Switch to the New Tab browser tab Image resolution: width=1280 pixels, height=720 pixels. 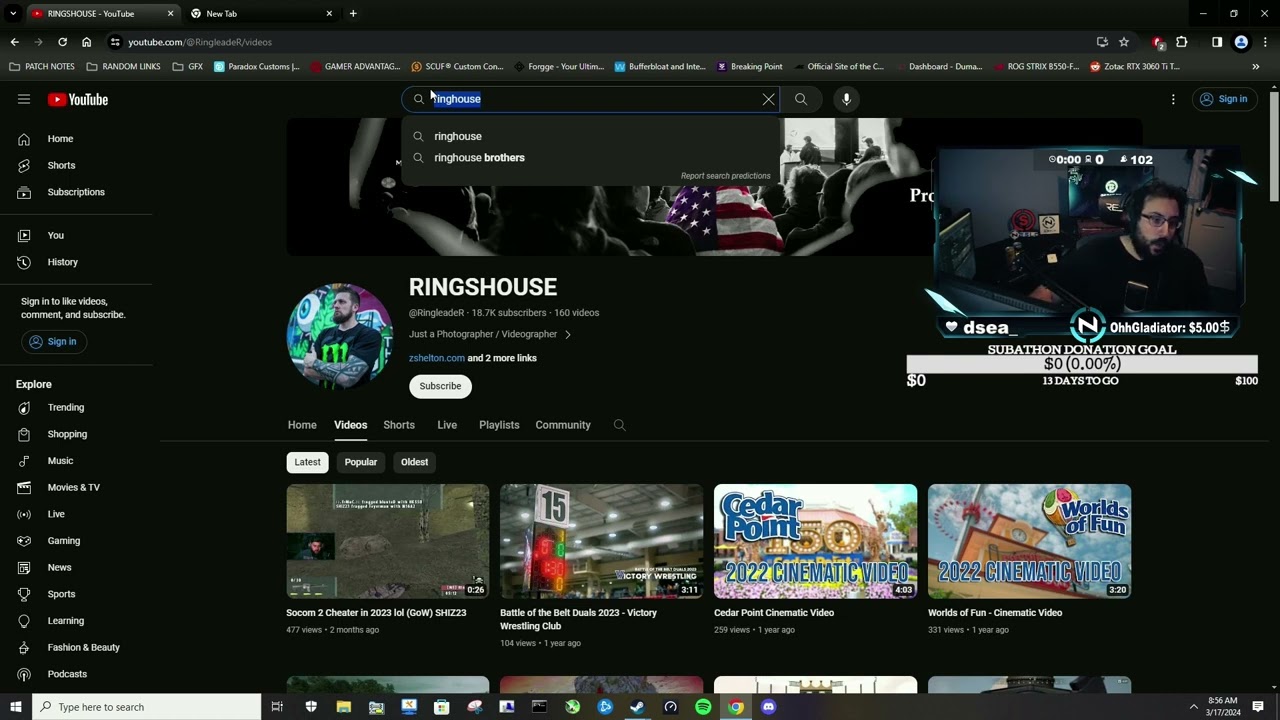[x=260, y=14]
